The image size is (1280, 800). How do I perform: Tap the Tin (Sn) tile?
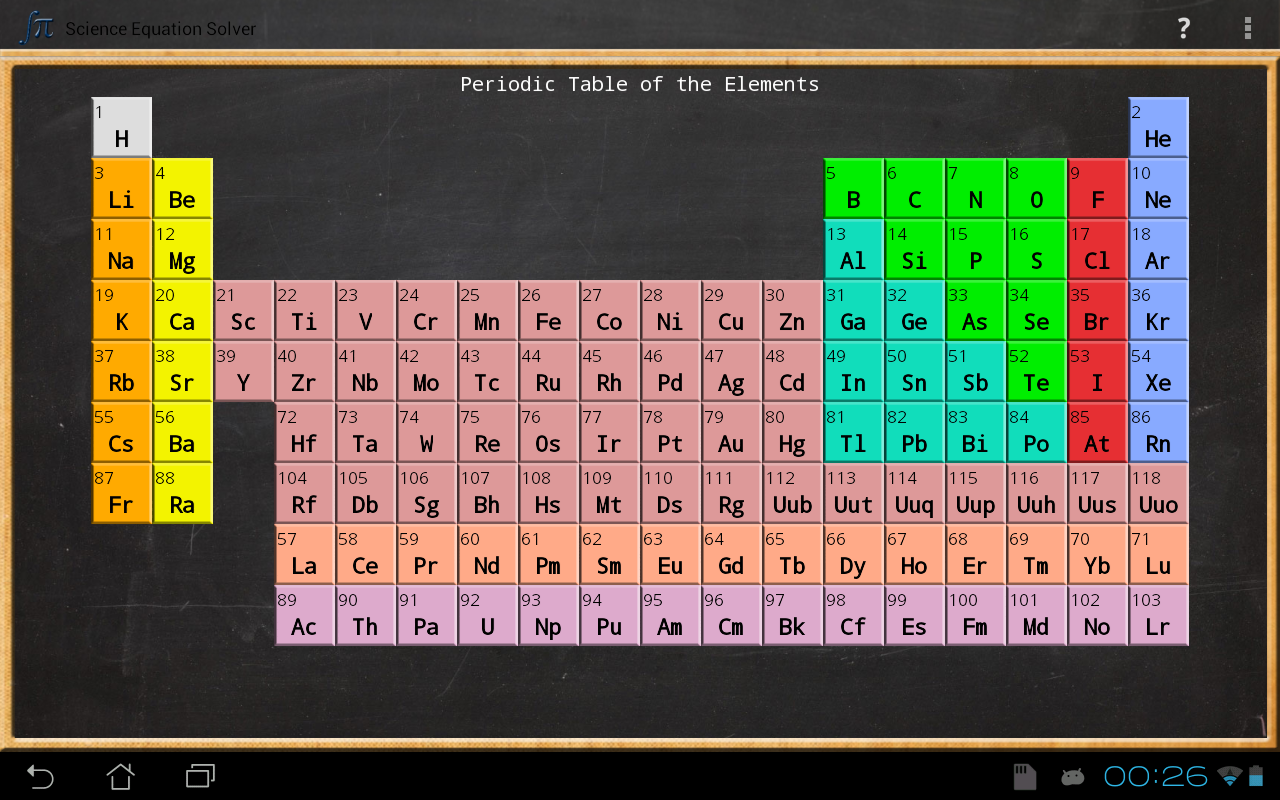click(x=915, y=371)
